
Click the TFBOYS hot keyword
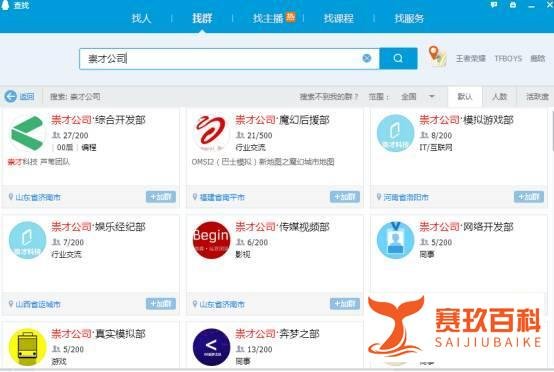point(508,59)
